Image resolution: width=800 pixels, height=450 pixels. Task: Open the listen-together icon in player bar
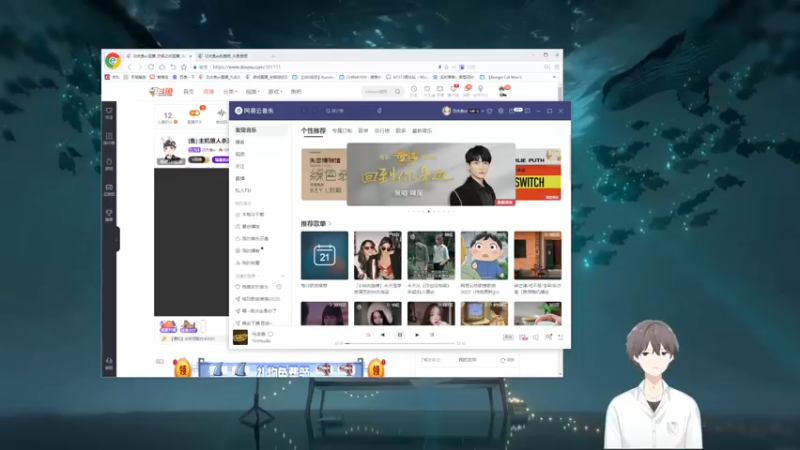pyautogui.click(x=548, y=337)
